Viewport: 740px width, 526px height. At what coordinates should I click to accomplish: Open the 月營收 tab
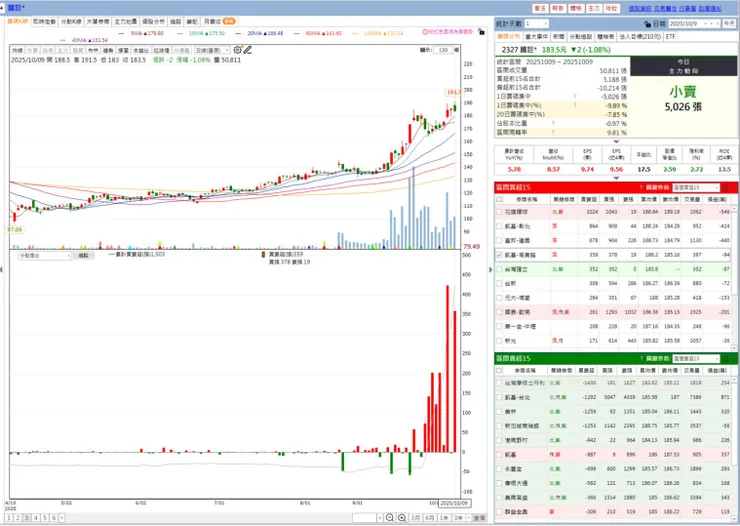pyautogui.click(x=219, y=22)
